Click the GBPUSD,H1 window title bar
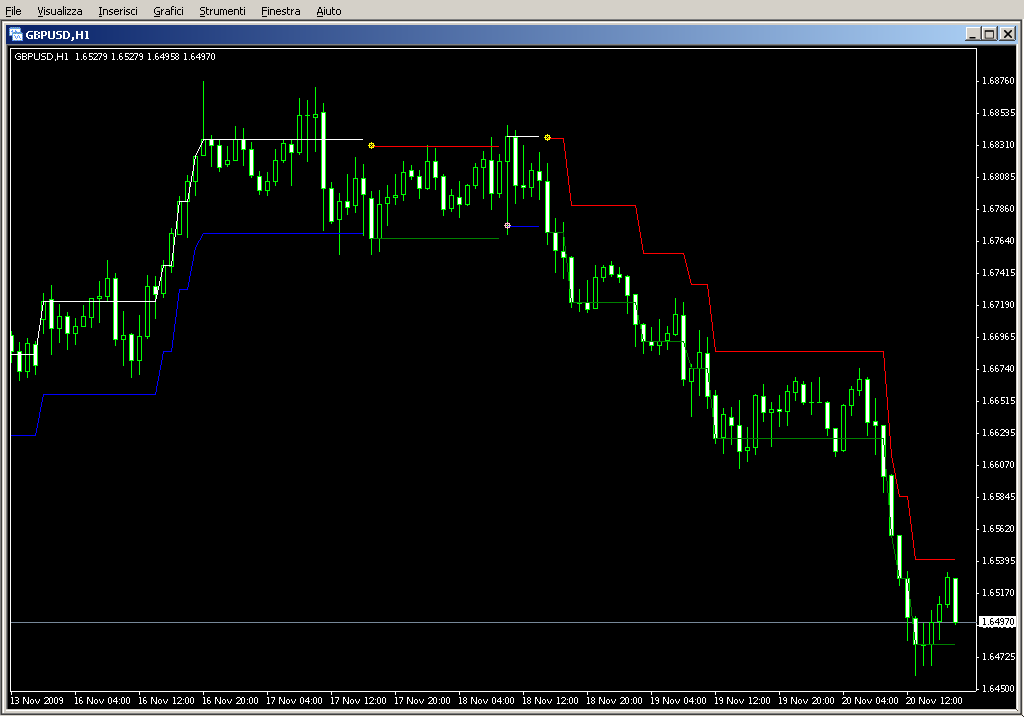Viewport: 1024px width, 717px height. tap(512, 35)
